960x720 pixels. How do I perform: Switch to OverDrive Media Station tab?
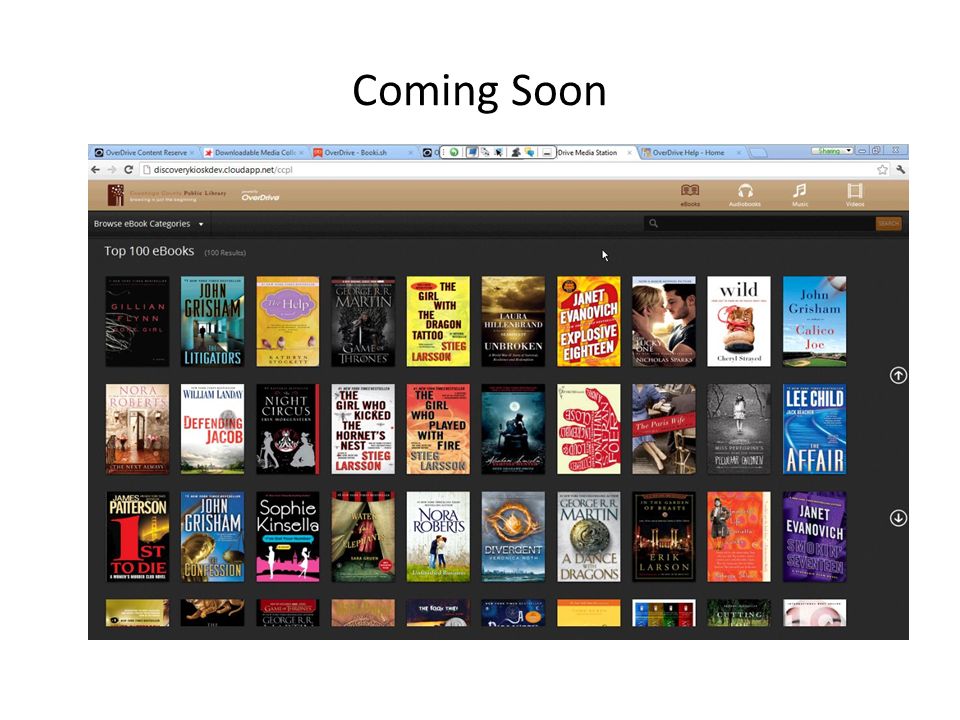591,152
